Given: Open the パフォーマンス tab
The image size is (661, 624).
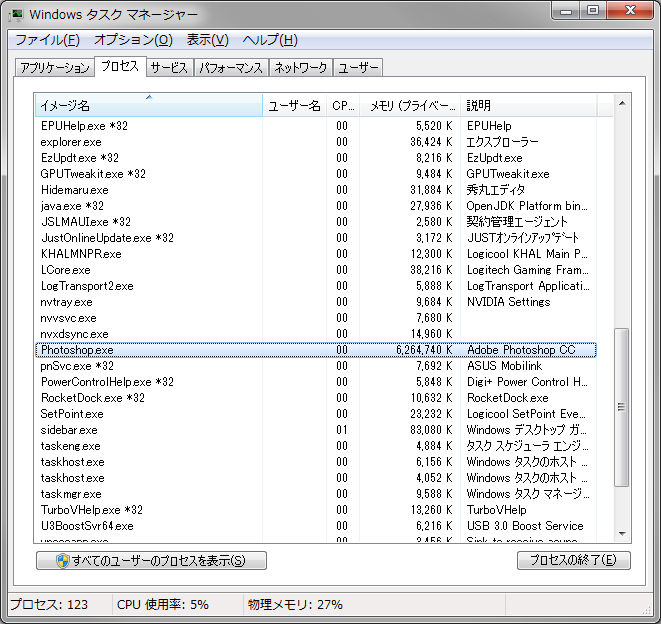Looking at the screenshot, I should pyautogui.click(x=231, y=67).
